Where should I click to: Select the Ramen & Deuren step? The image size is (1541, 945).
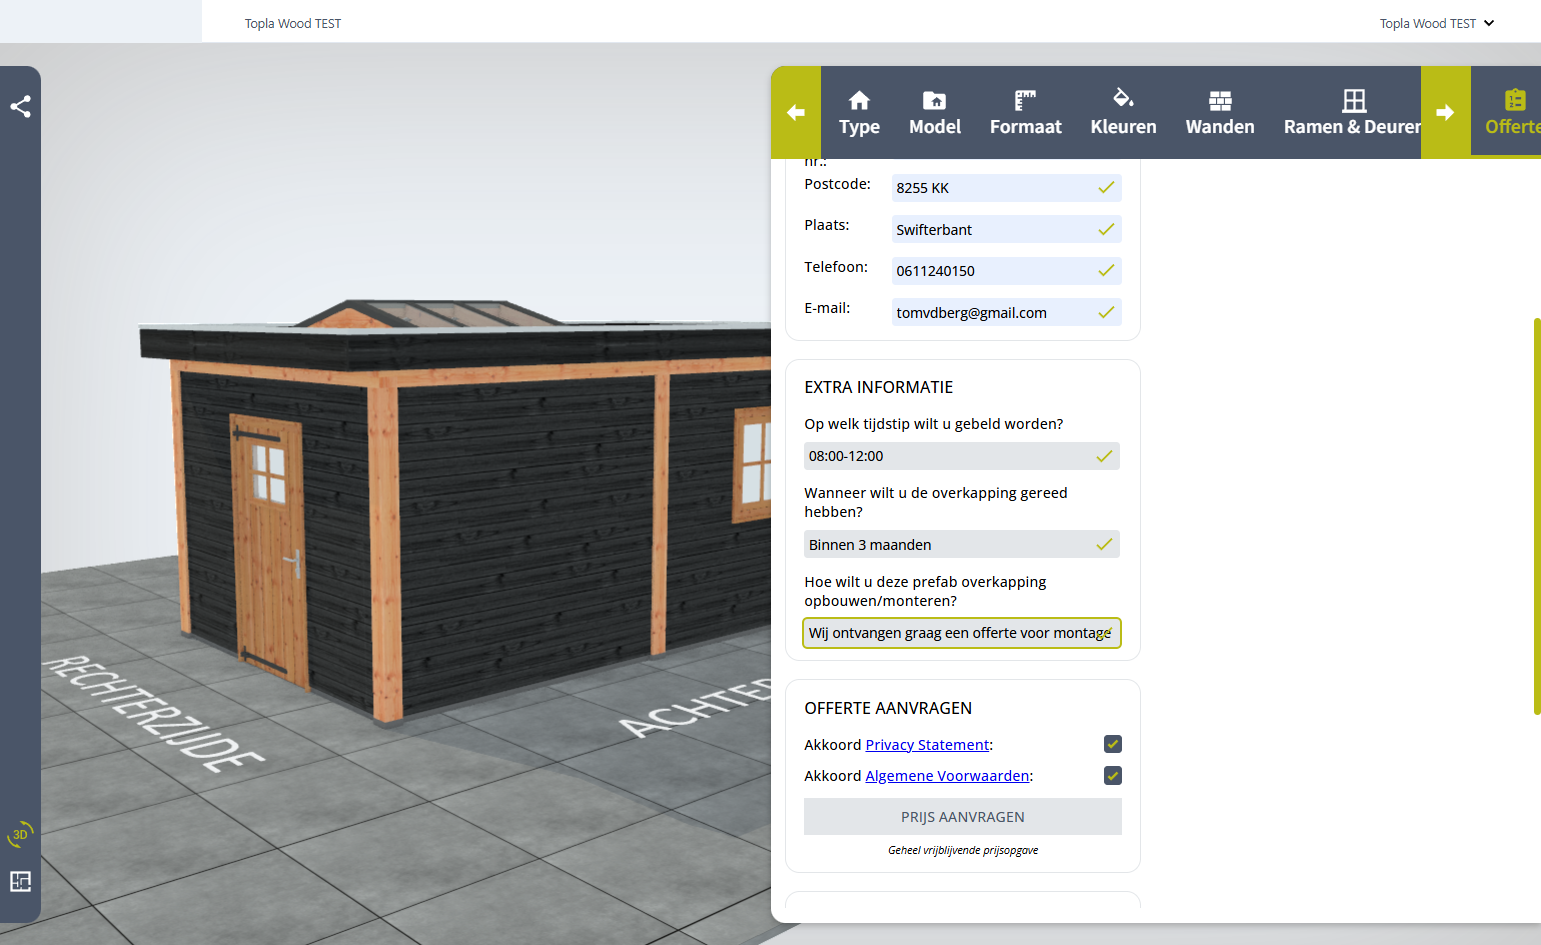click(1352, 112)
